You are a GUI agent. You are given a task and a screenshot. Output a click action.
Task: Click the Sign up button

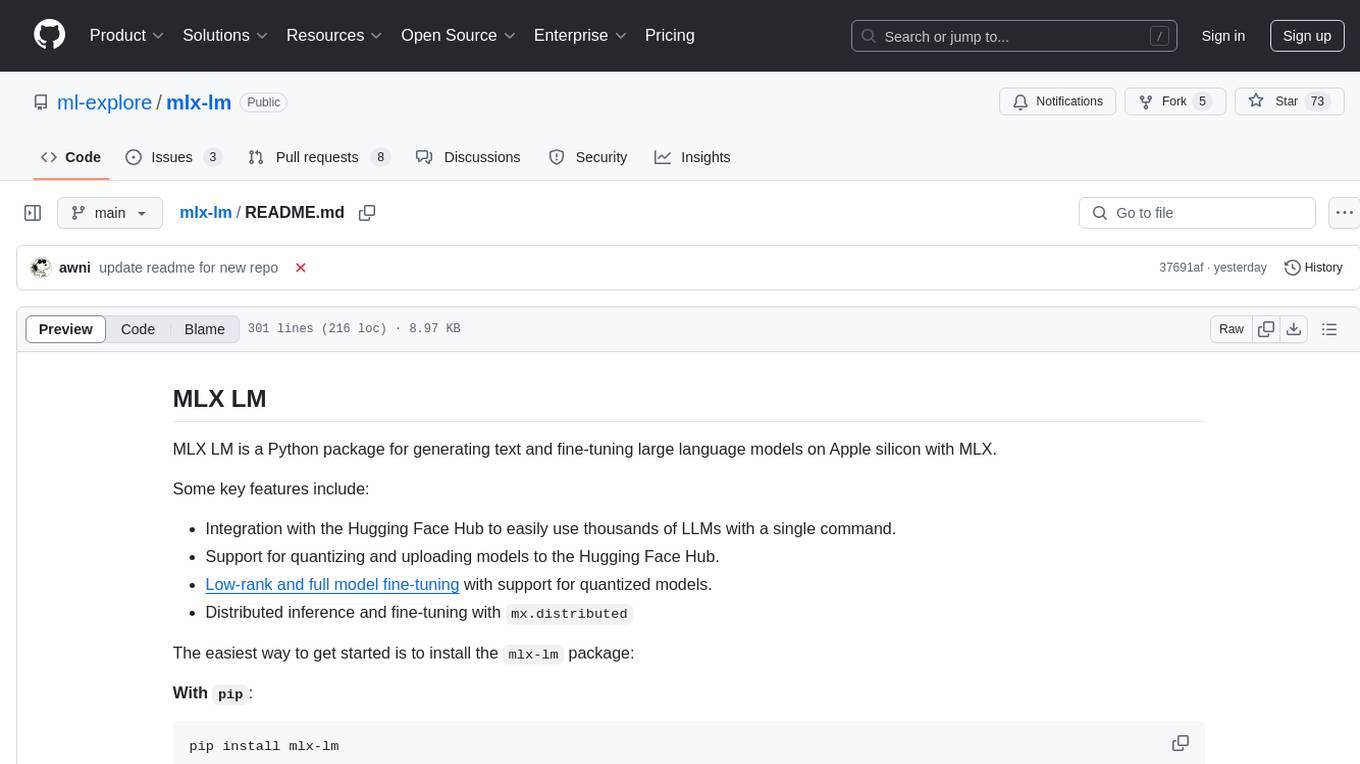click(x=1307, y=36)
